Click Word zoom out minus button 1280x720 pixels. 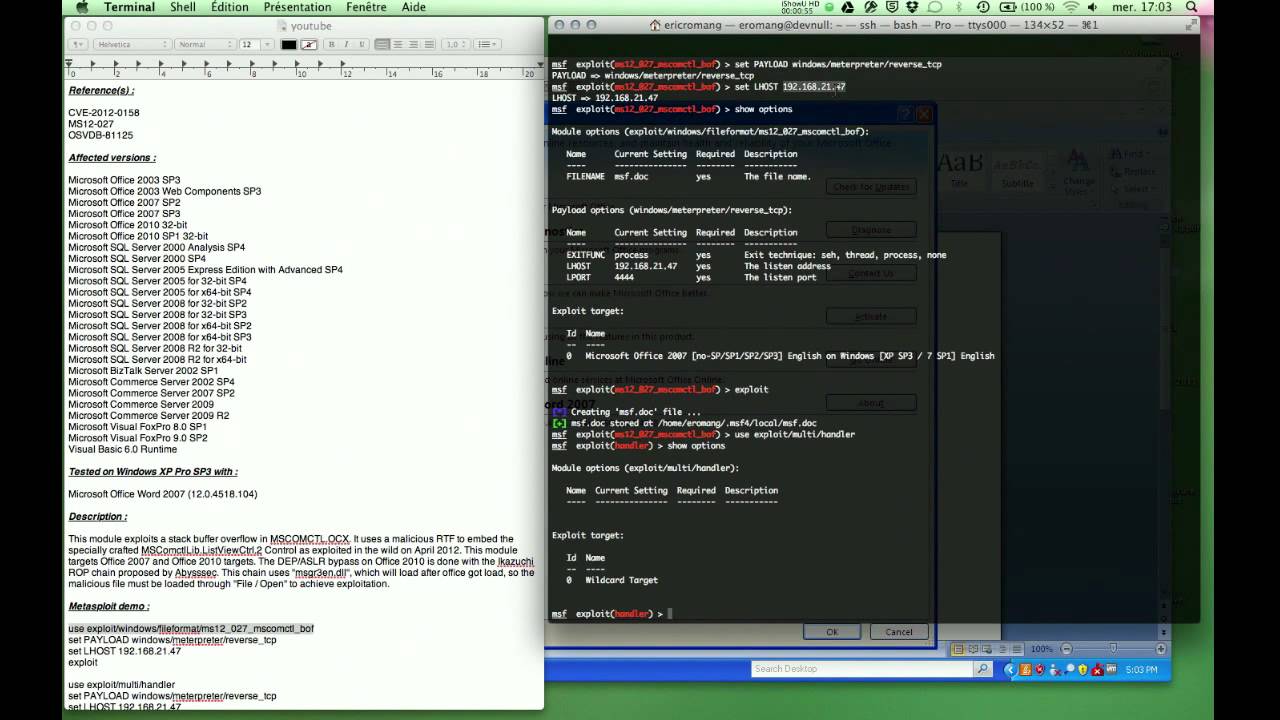(1066, 649)
